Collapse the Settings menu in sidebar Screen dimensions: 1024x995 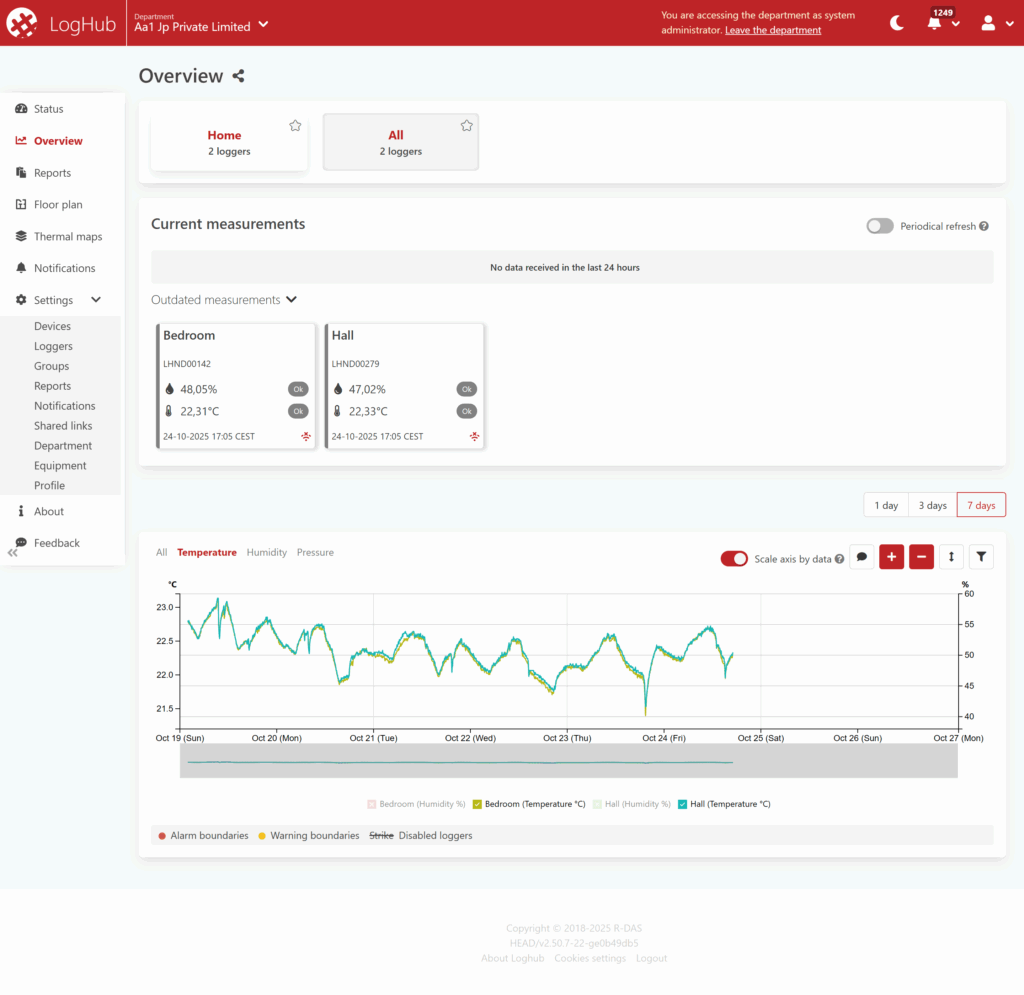pyautogui.click(x=96, y=300)
